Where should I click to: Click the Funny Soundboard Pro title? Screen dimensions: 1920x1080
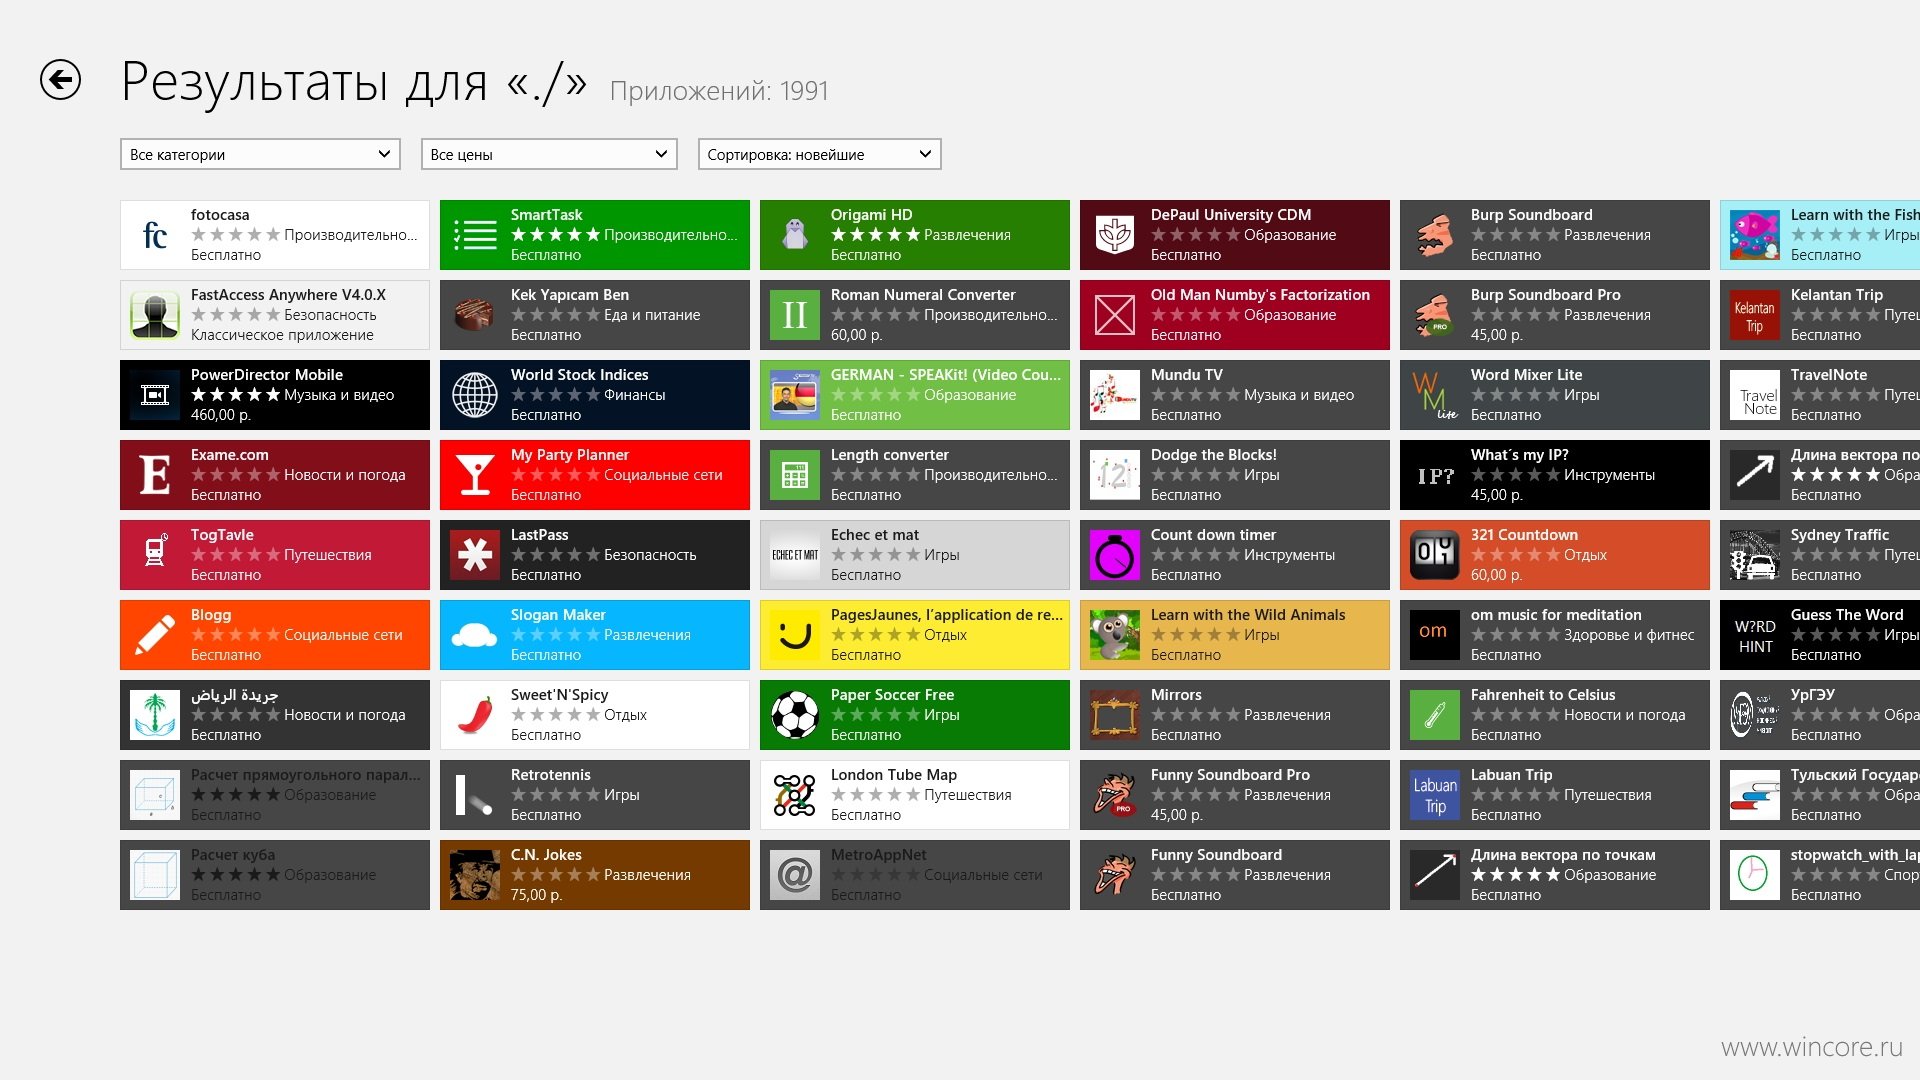(1230, 775)
